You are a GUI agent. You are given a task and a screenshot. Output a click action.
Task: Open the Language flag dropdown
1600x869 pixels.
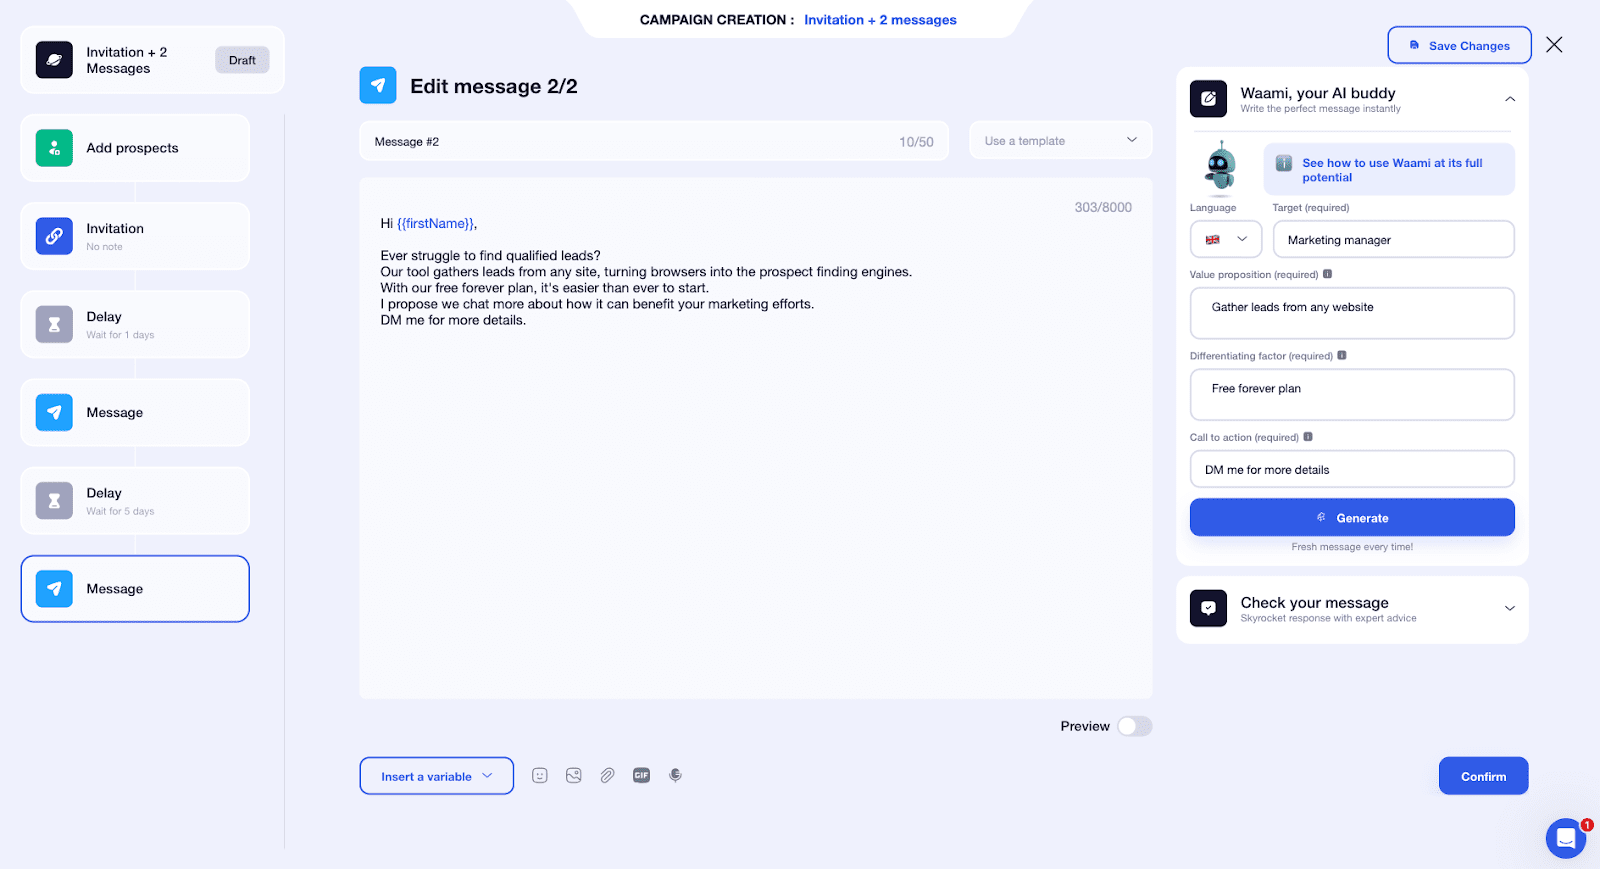(1226, 240)
